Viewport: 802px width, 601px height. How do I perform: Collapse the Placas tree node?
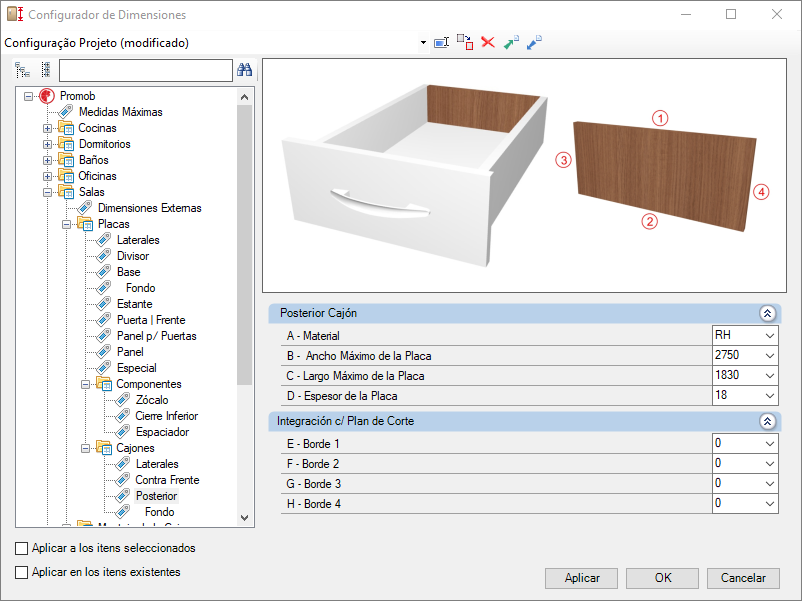[x=66, y=224]
